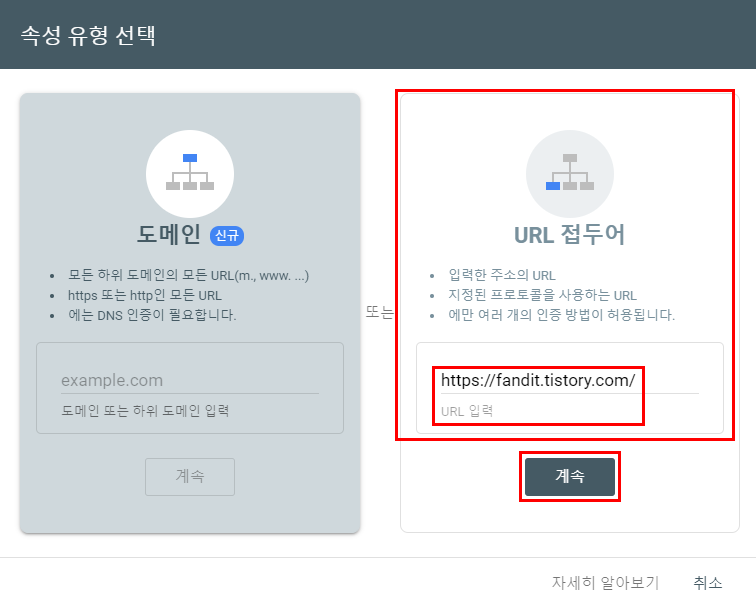
Task: Focus the URL prefix input with fandit.tistory.com
Action: coord(569,381)
